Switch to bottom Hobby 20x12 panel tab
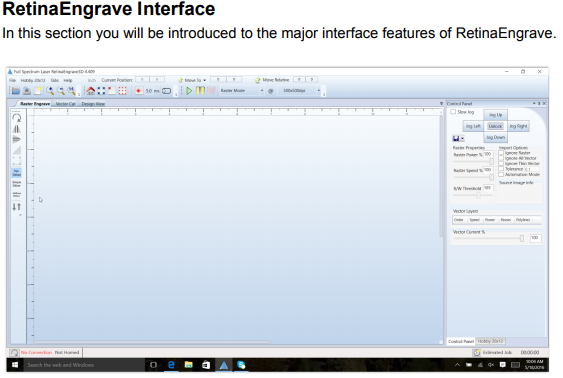Image resolution: width=563 pixels, height=378 pixels. 490,341
